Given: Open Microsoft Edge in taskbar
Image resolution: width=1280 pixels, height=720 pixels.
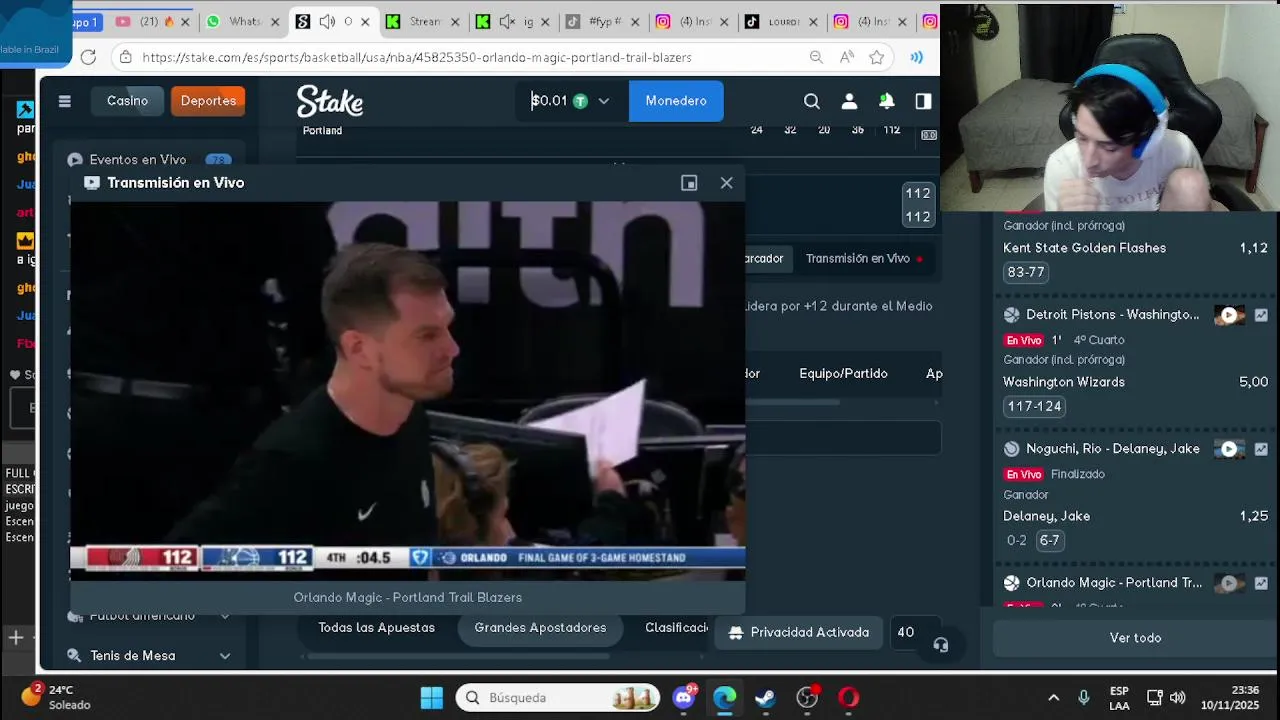Looking at the screenshot, I should click(725, 697).
